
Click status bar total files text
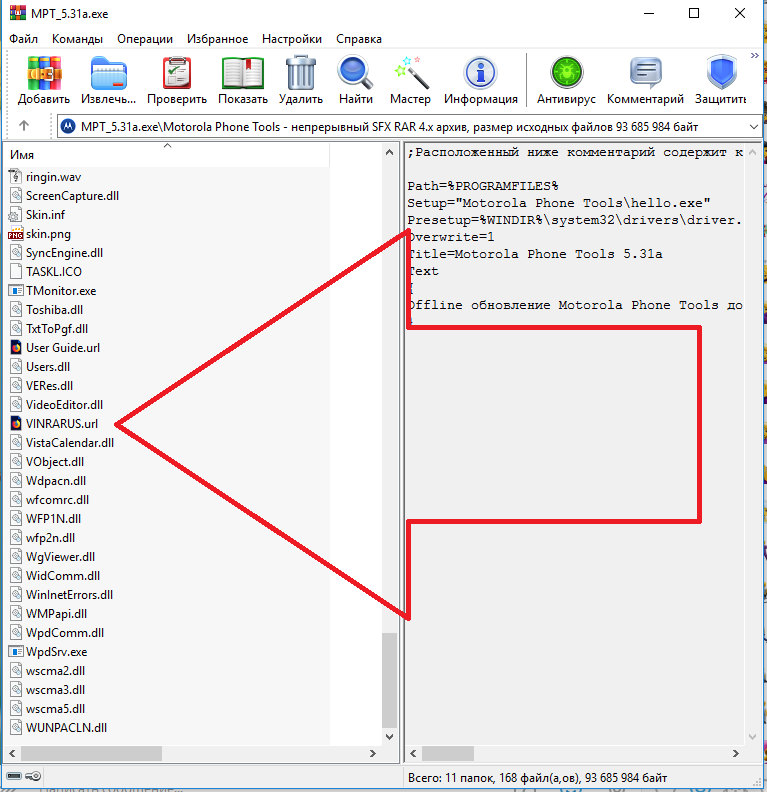point(537,777)
